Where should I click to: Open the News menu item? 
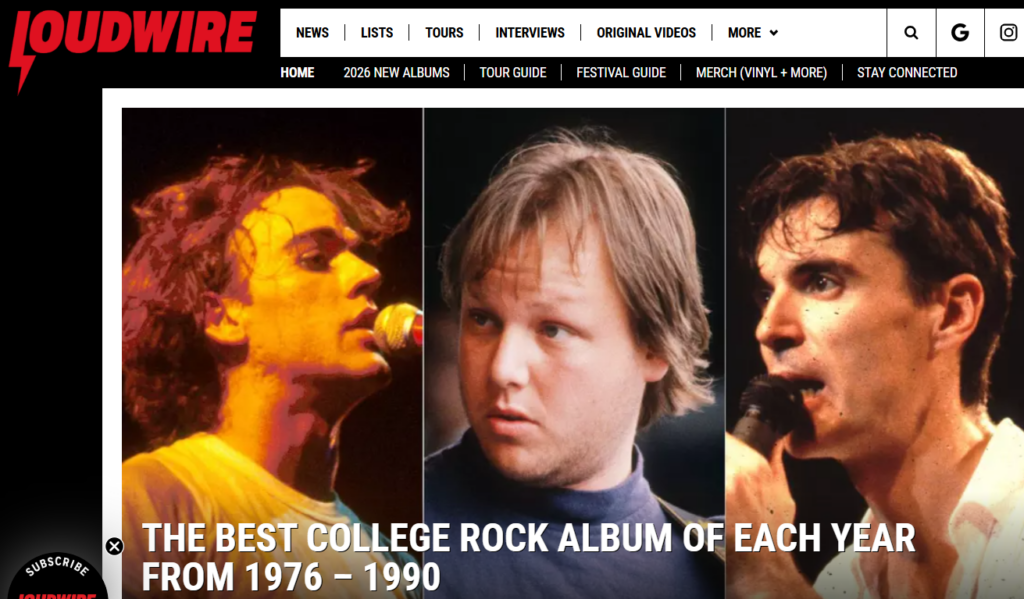point(312,33)
